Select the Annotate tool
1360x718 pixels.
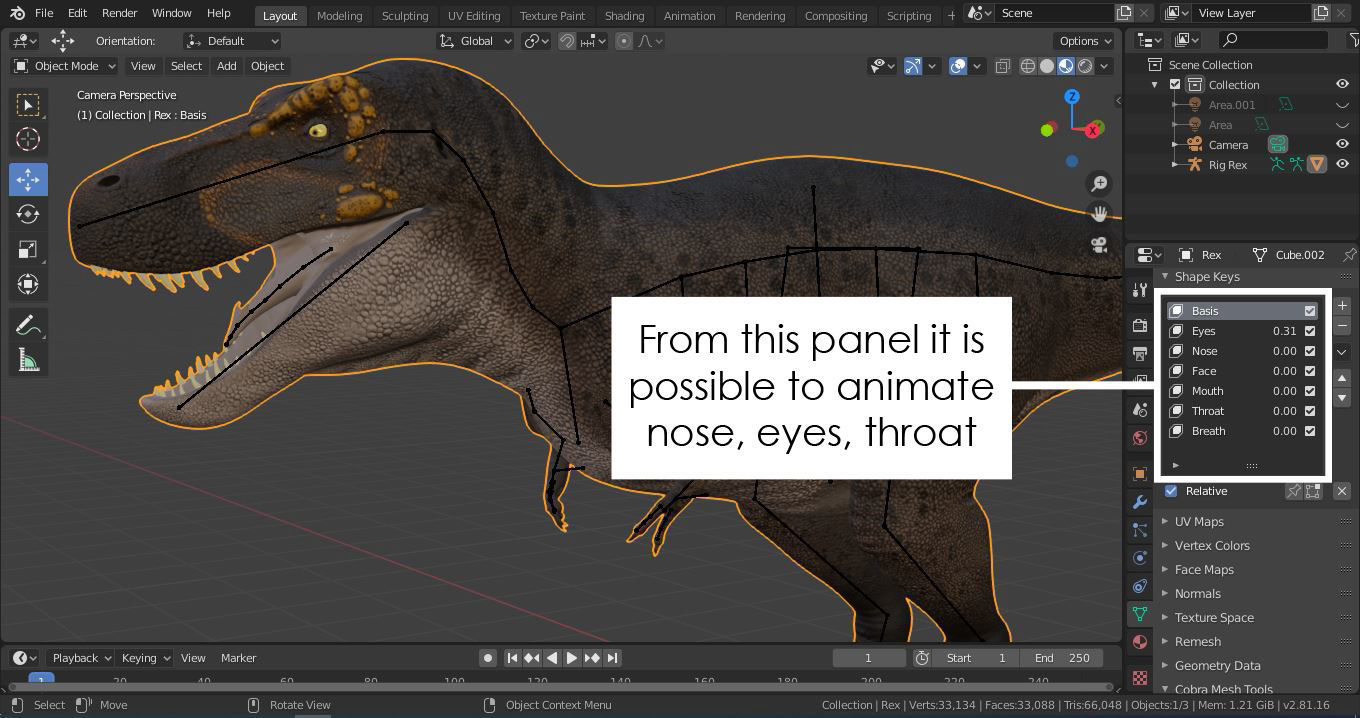(x=28, y=325)
